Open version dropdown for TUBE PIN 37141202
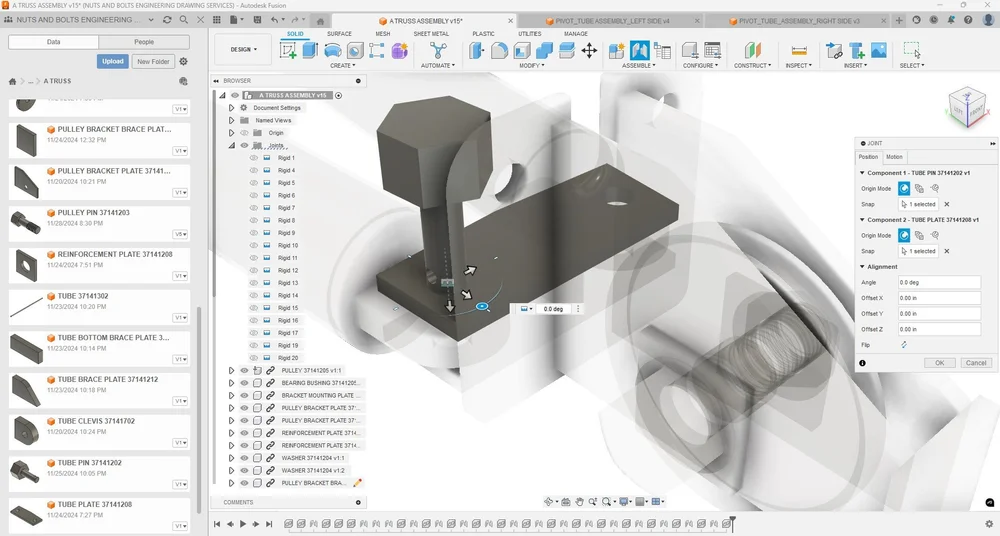The image size is (1000, 536). pyautogui.click(x=180, y=484)
